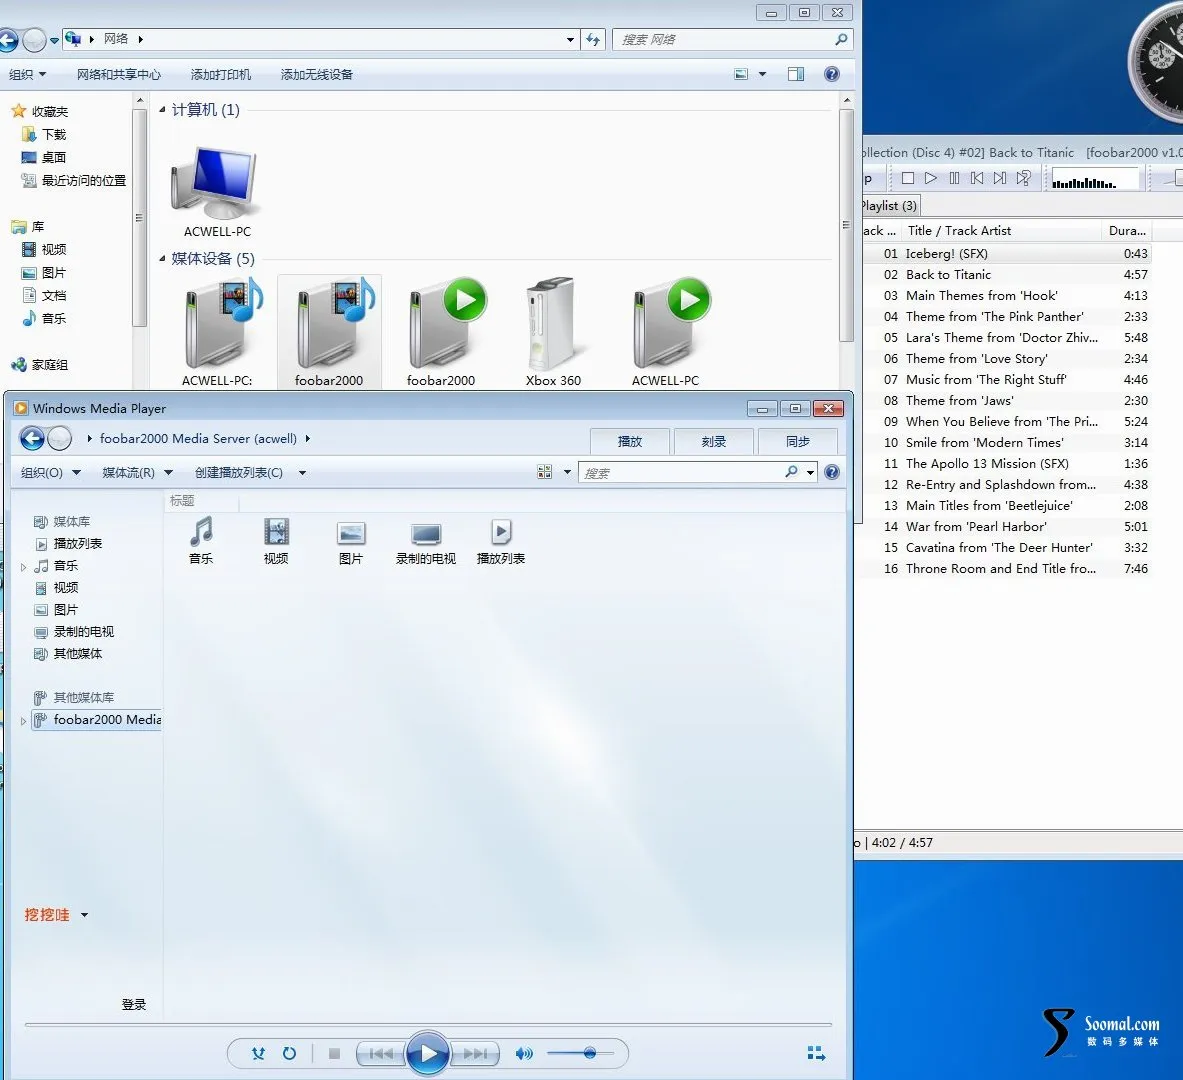Image resolution: width=1183 pixels, height=1080 pixels.
Task: Open 家庭组 in the Explorer sidebar
Action: click(x=40, y=365)
